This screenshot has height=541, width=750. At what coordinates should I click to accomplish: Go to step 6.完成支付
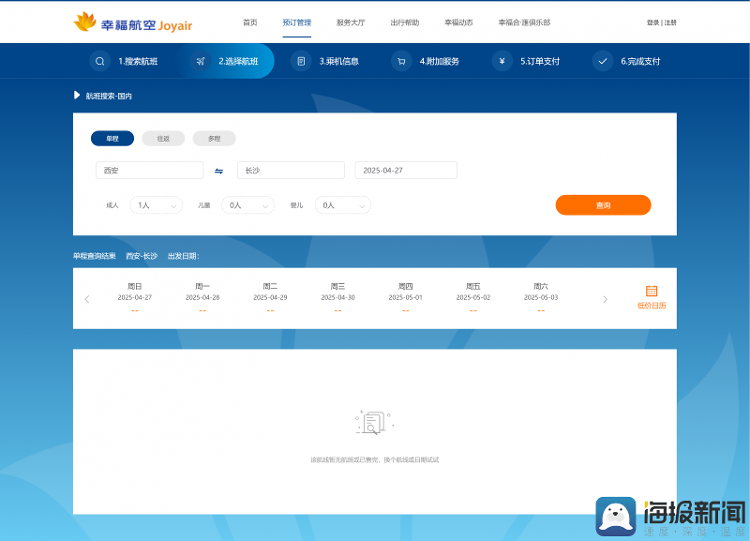640,61
